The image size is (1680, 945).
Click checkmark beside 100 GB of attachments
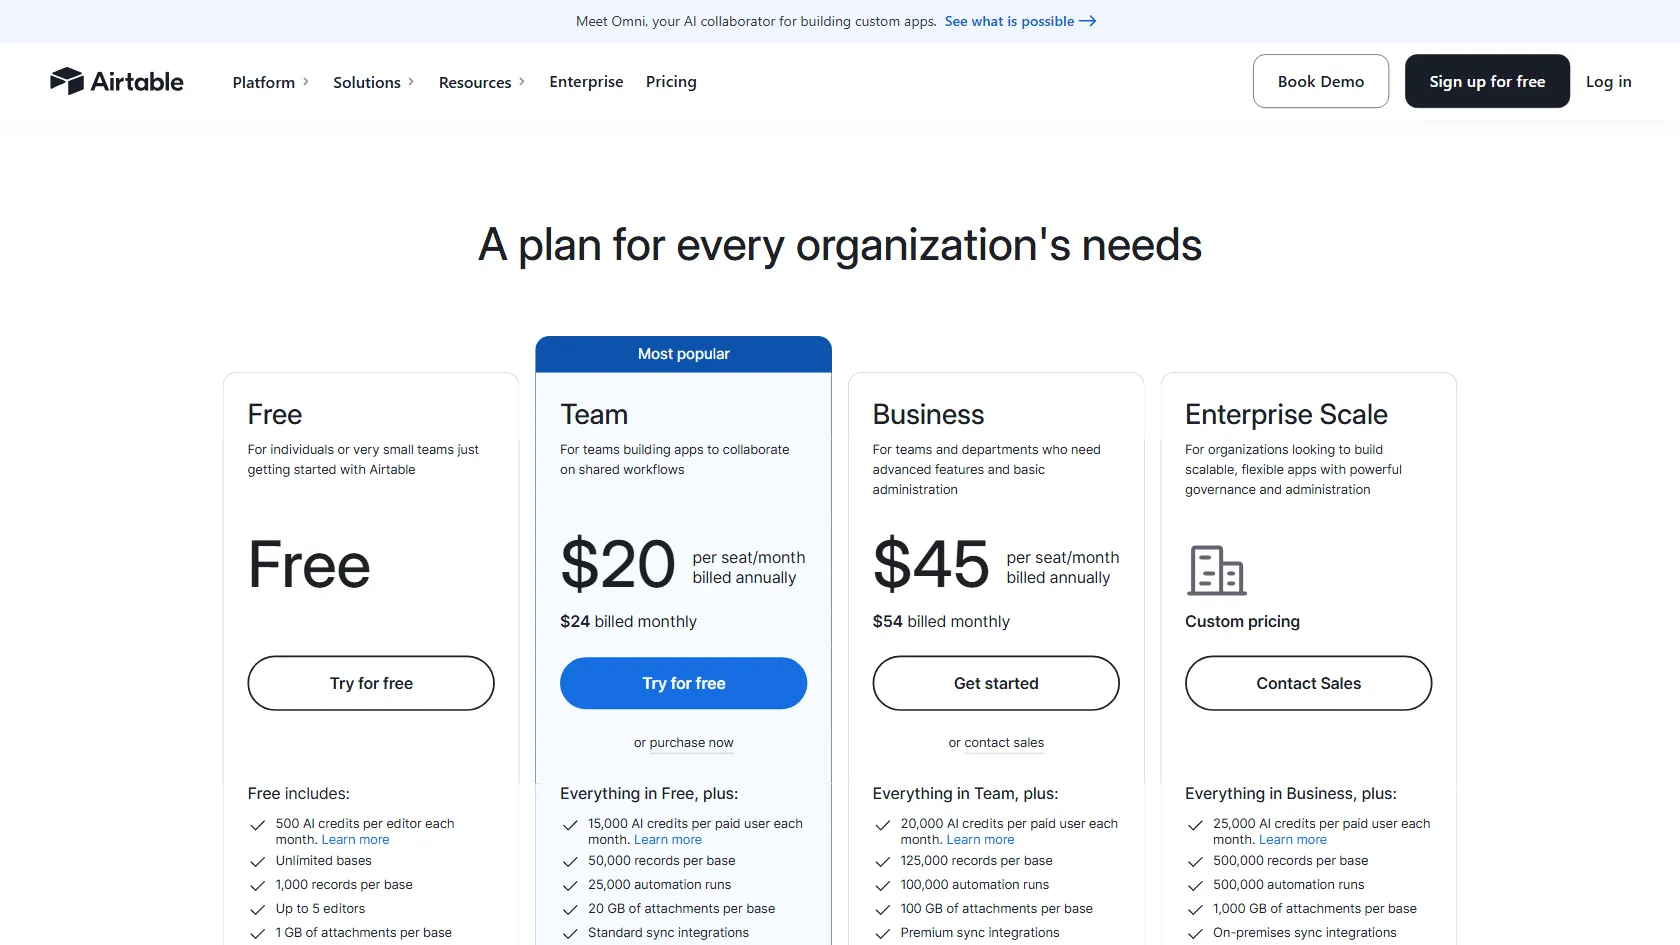(882, 909)
